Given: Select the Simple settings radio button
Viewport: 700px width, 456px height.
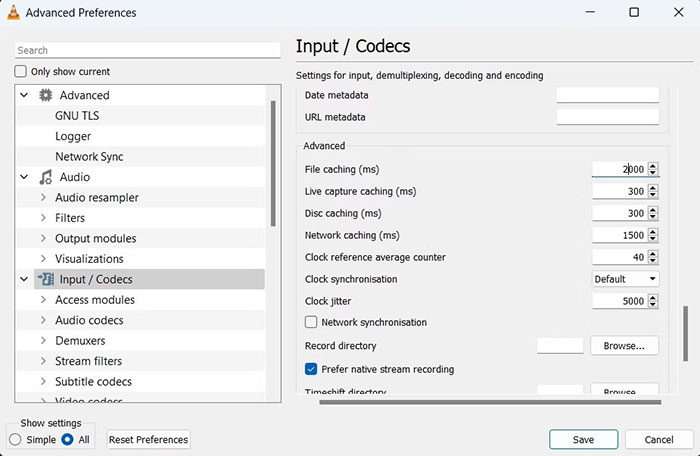Looking at the screenshot, I should click(x=15, y=439).
